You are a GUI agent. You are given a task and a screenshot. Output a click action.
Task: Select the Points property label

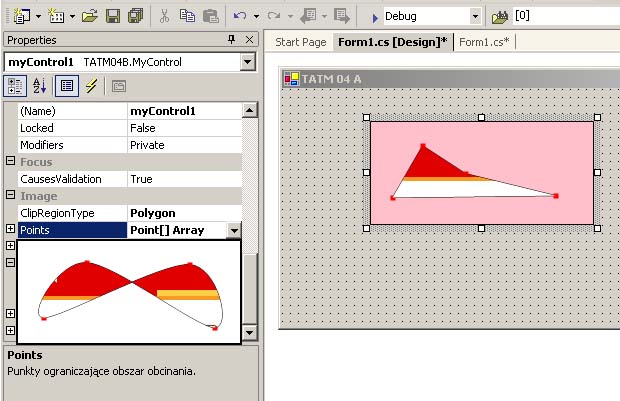pos(73,230)
